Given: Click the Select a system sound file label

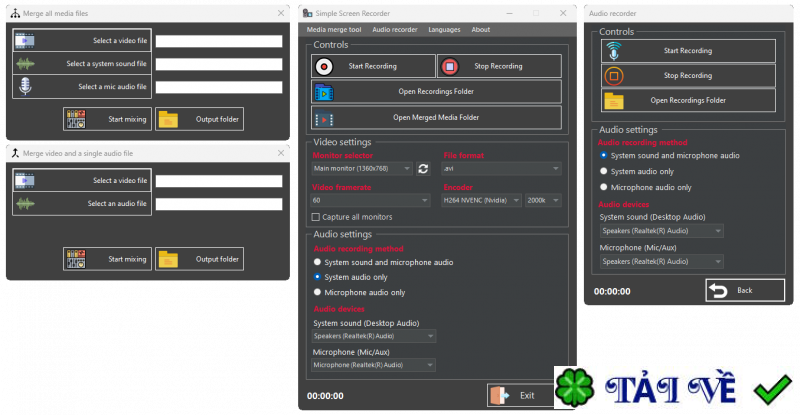Looking at the screenshot, I should (x=106, y=64).
